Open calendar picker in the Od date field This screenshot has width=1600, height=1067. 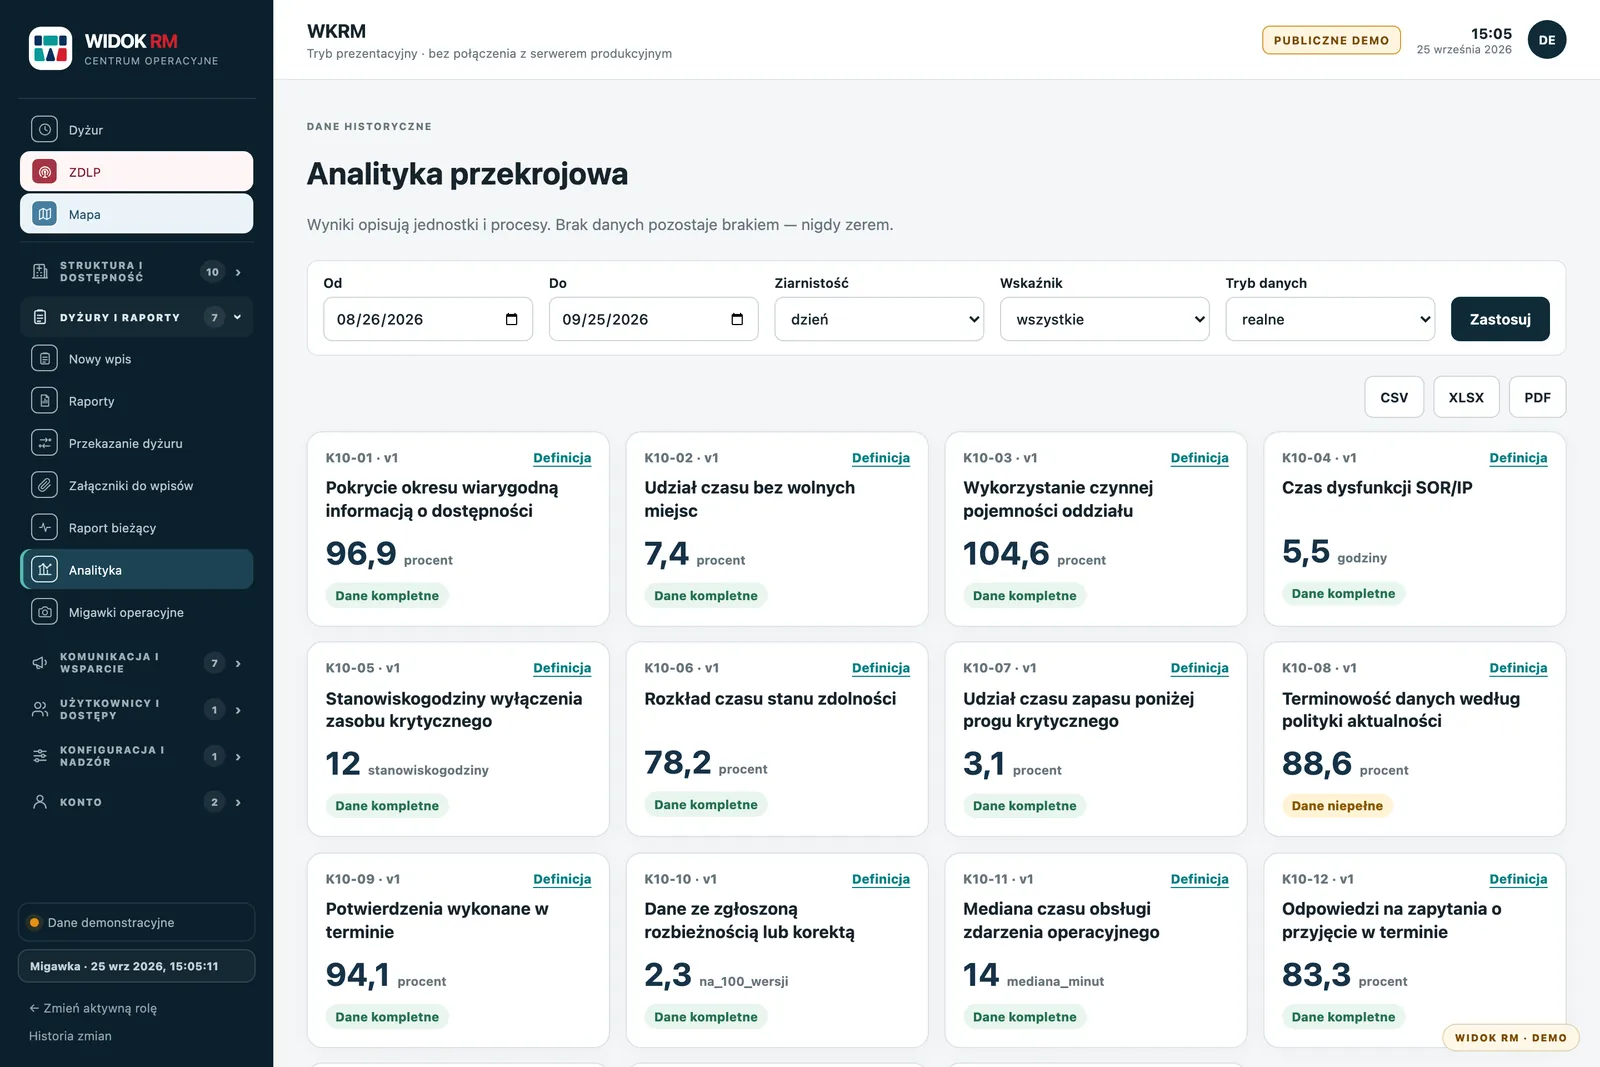click(x=512, y=319)
